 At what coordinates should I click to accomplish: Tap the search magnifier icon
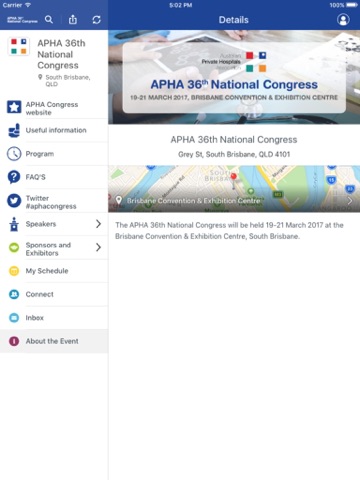pyautogui.click(x=49, y=20)
